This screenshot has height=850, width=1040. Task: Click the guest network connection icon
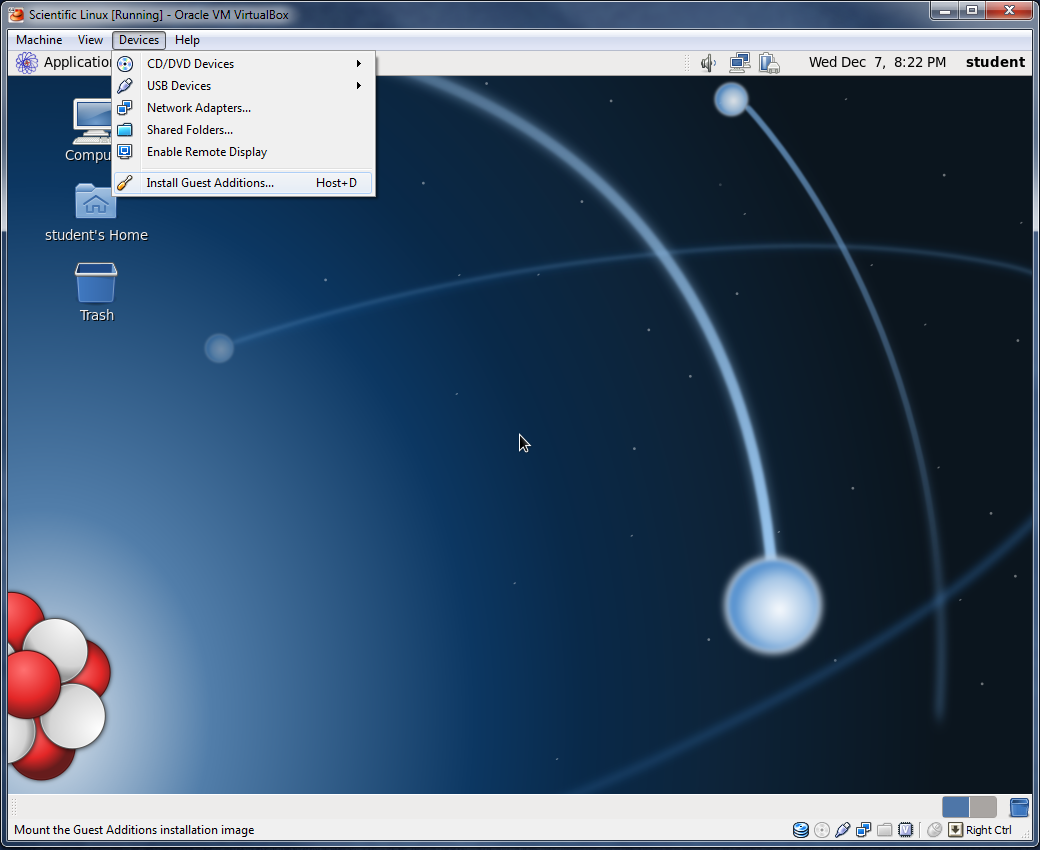(x=740, y=63)
